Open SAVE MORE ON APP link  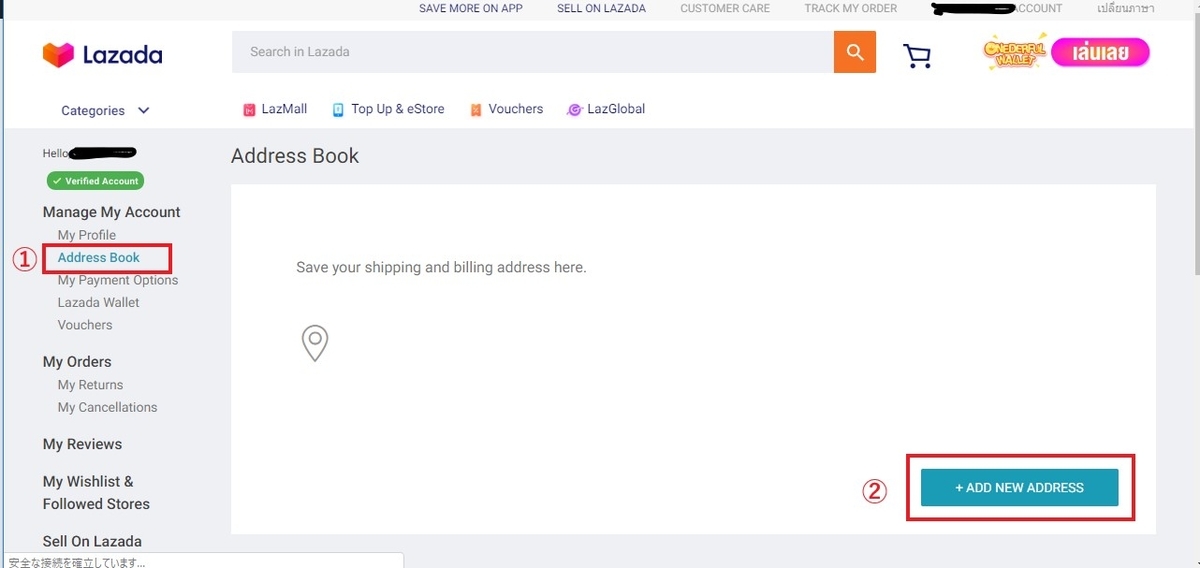coord(470,8)
